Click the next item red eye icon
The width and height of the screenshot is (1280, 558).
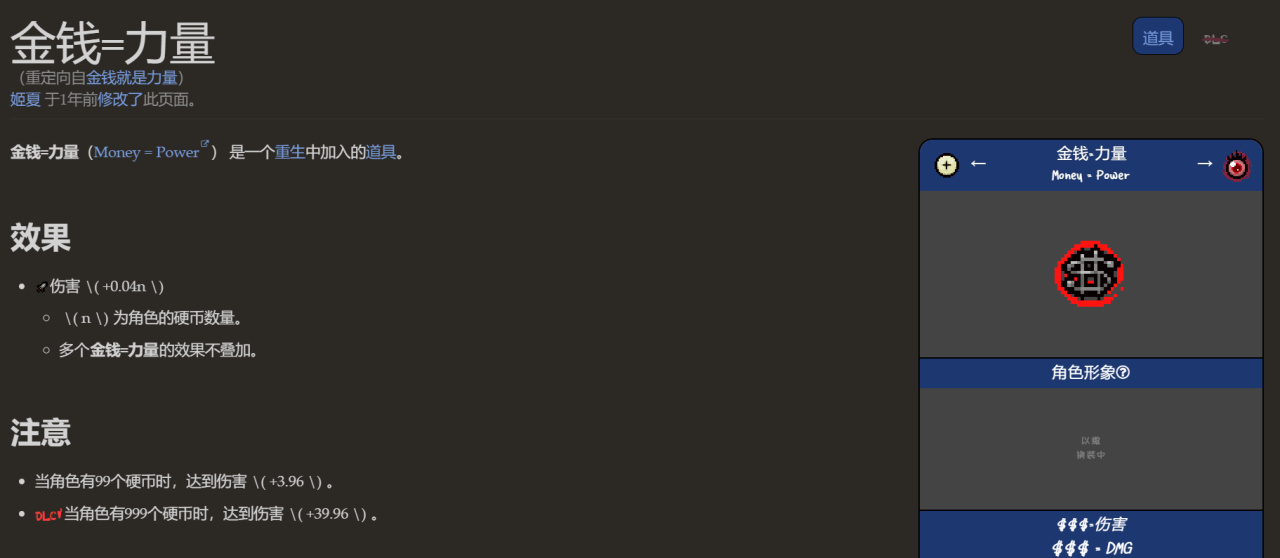click(1237, 165)
